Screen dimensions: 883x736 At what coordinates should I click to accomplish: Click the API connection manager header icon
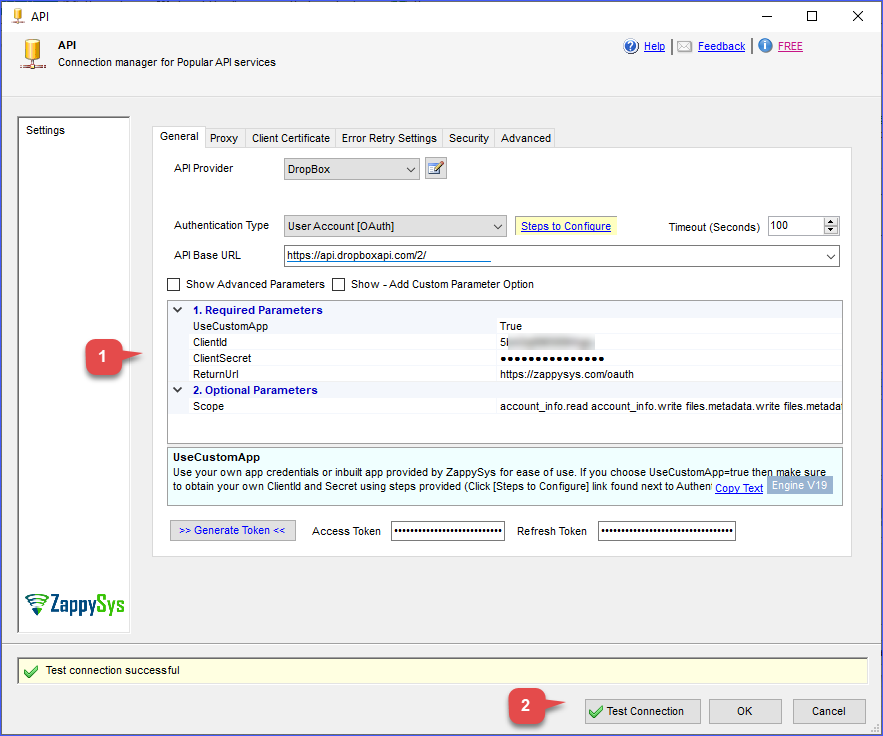[x=33, y=54]
